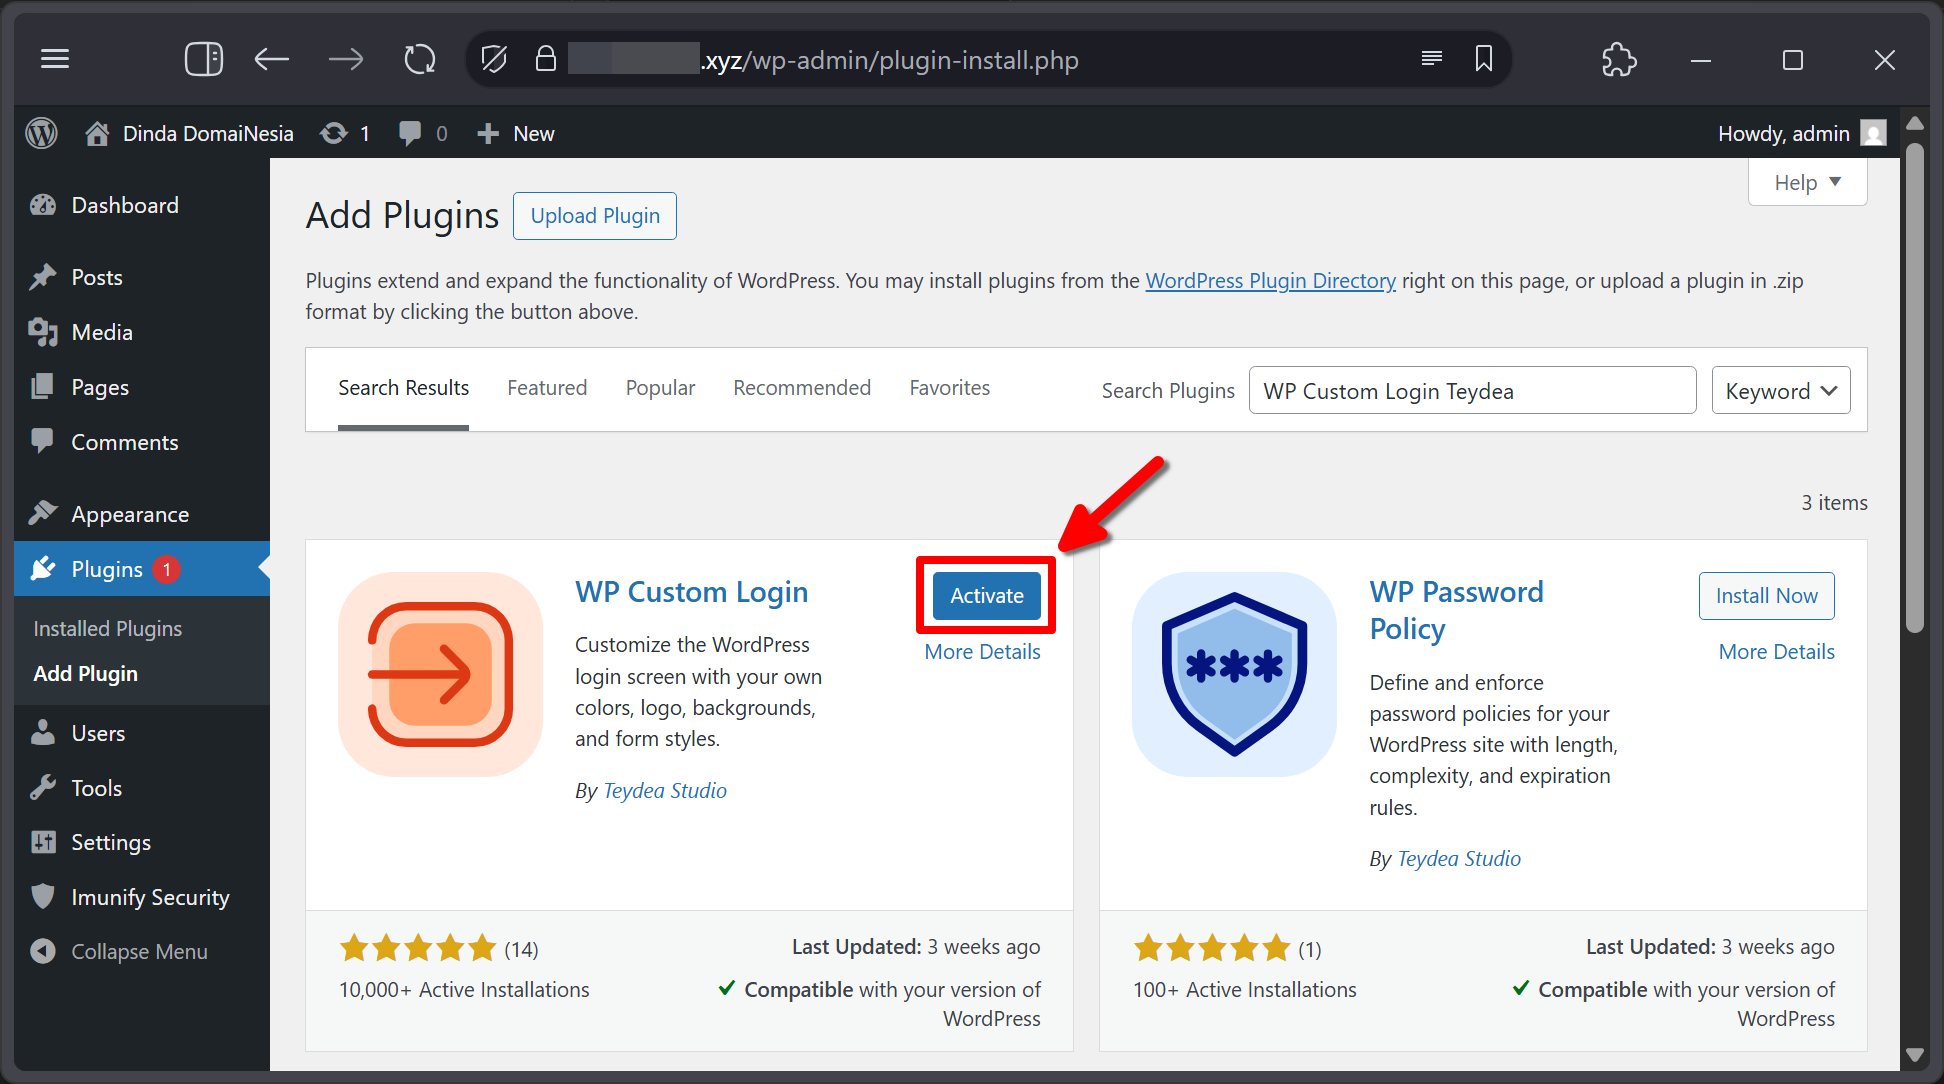This screenshot has height=1084, width=1944.
Task: View More Details for WP Custom Login
Action: click(x=982, y=652)
